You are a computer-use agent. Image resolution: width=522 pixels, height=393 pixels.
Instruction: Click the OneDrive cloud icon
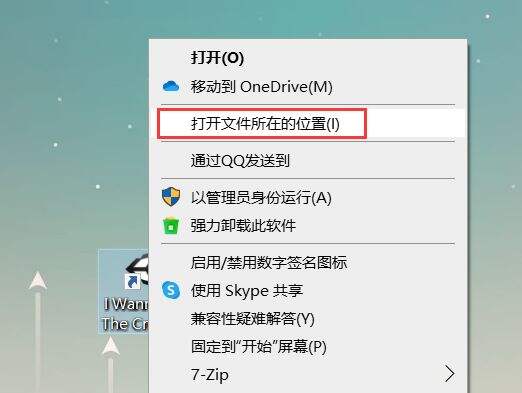(171, 87)
